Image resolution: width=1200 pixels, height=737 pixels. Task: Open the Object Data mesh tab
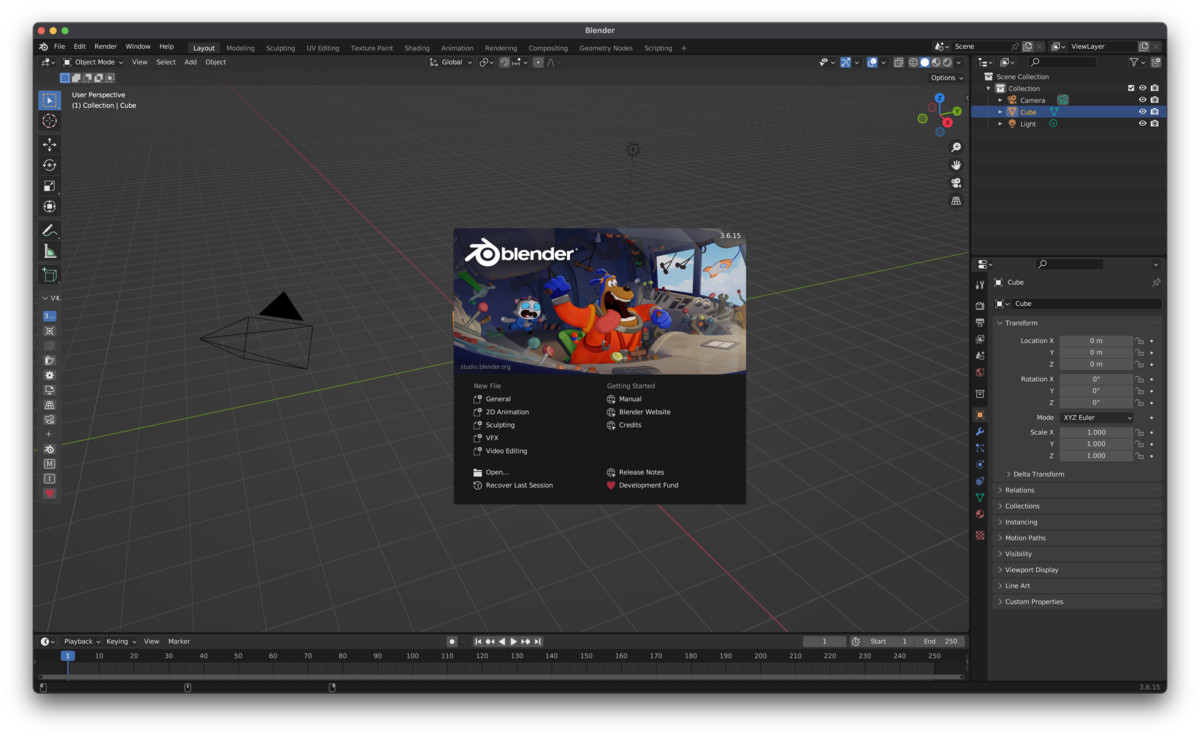(x=980, y=497)
